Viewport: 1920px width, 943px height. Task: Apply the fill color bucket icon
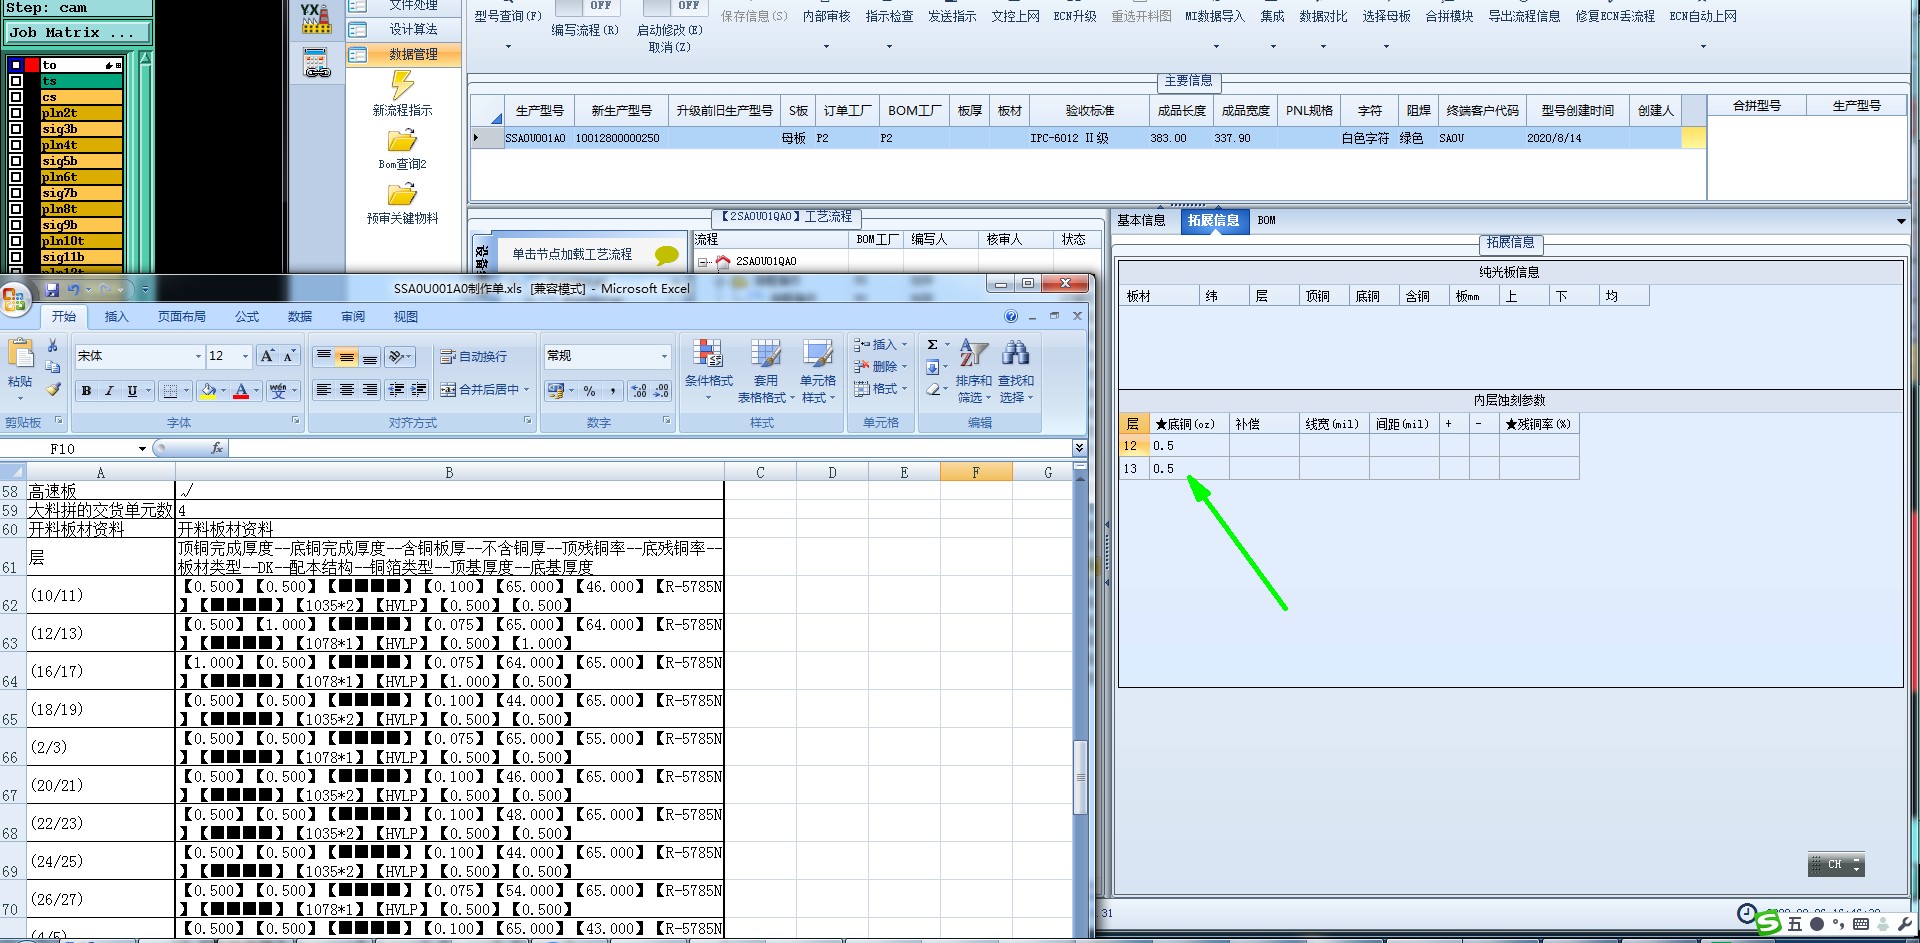coord(208,391)
